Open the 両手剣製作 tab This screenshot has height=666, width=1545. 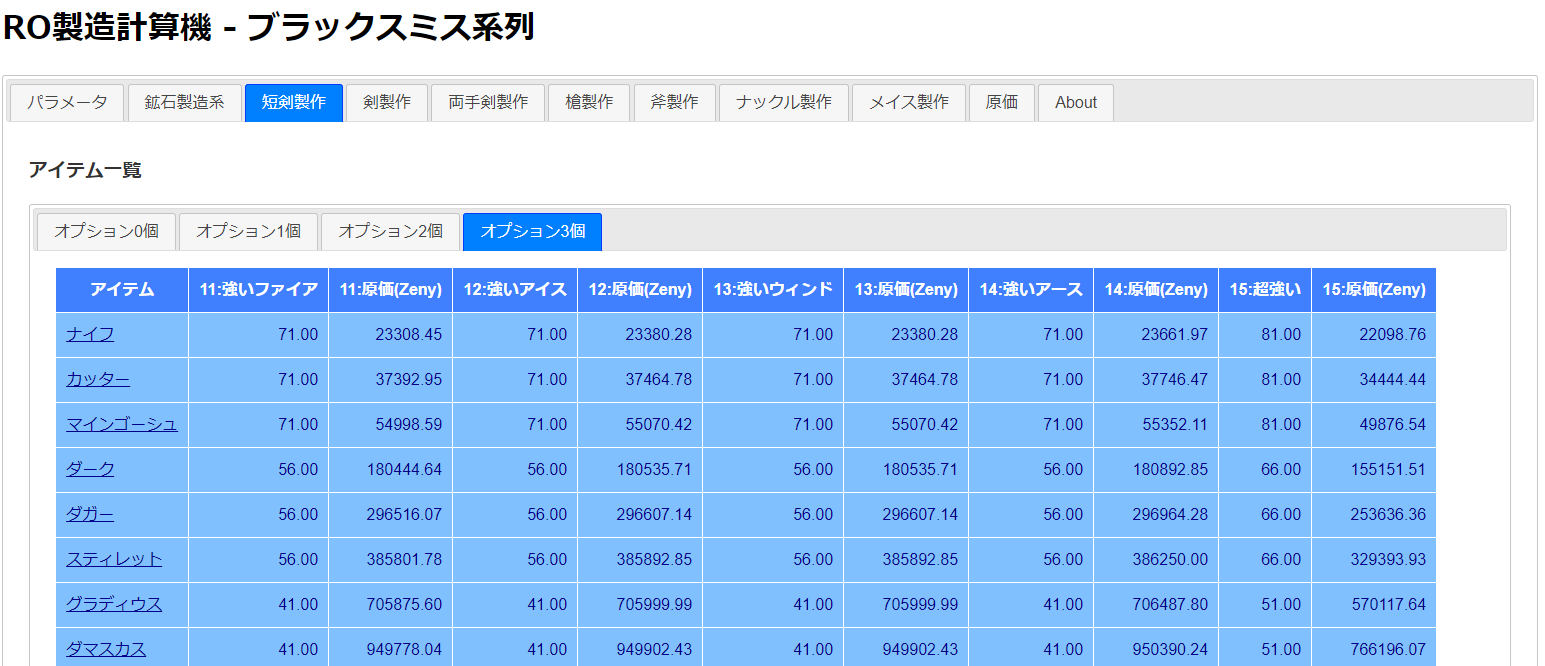coord(488,102)
